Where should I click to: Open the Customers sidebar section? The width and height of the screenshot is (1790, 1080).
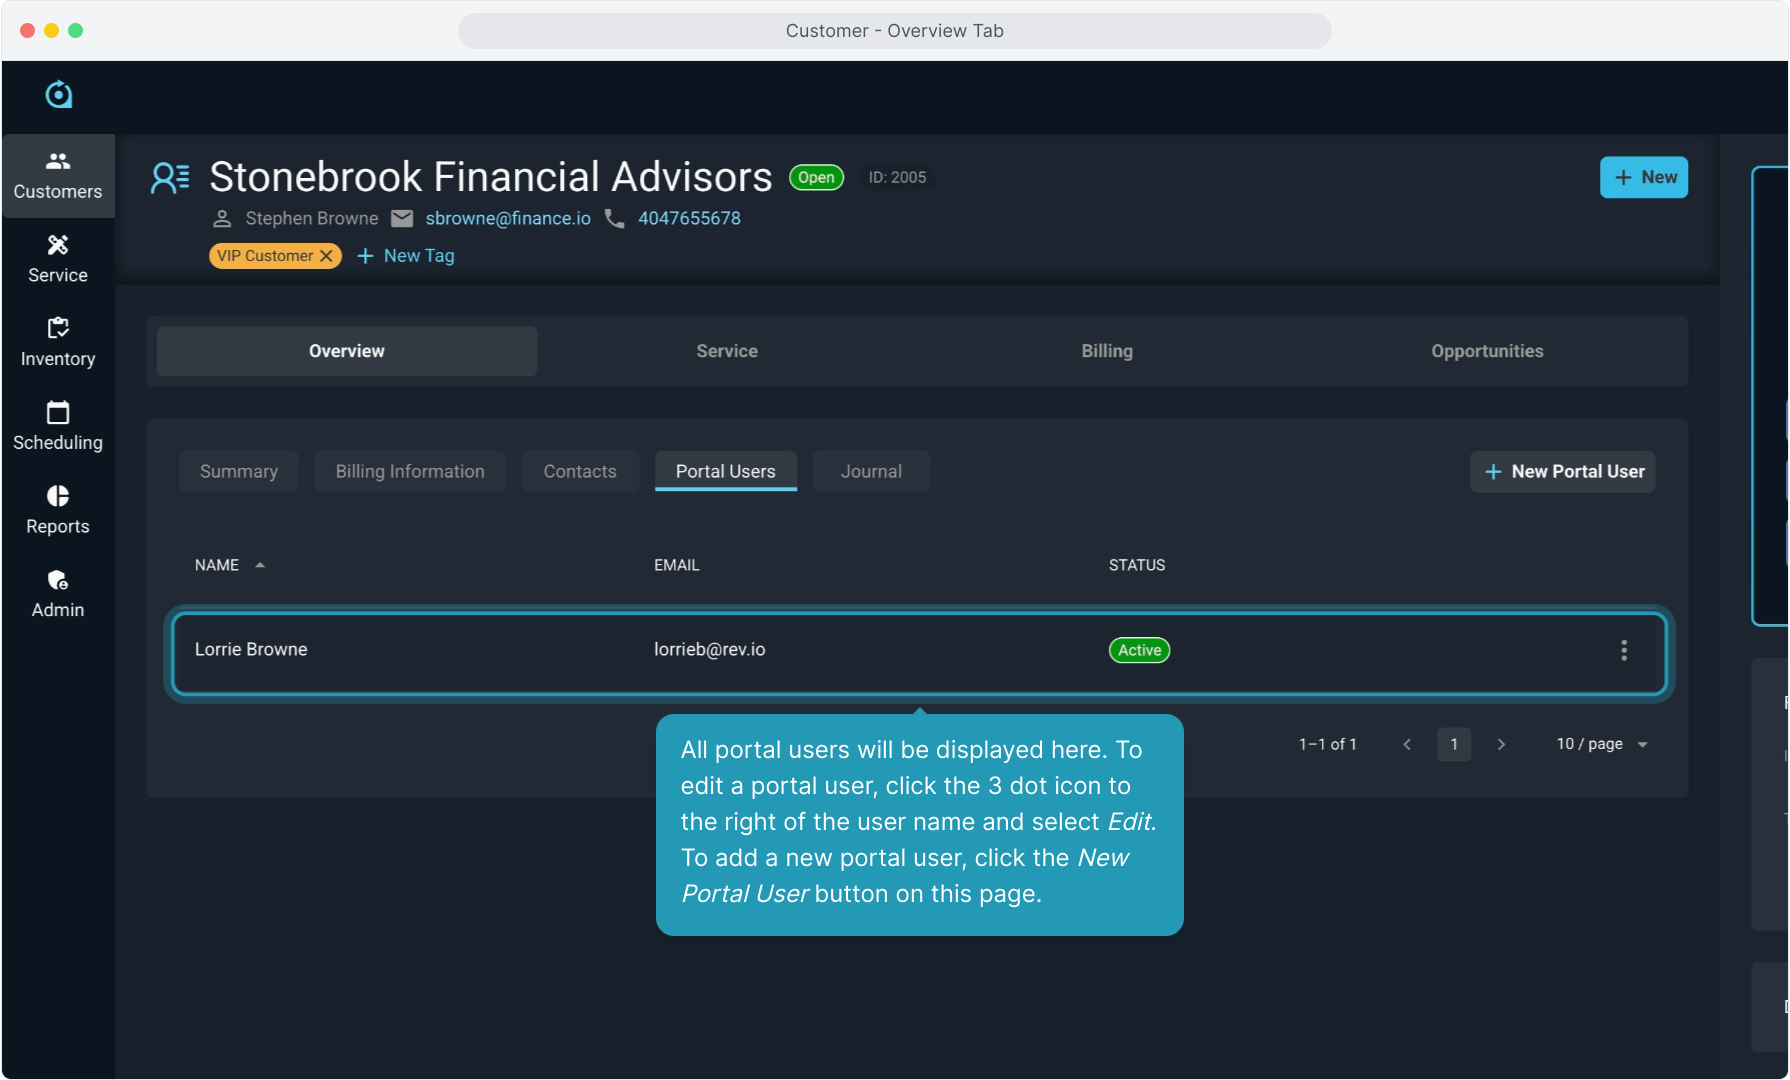click(x=58, y=176)
